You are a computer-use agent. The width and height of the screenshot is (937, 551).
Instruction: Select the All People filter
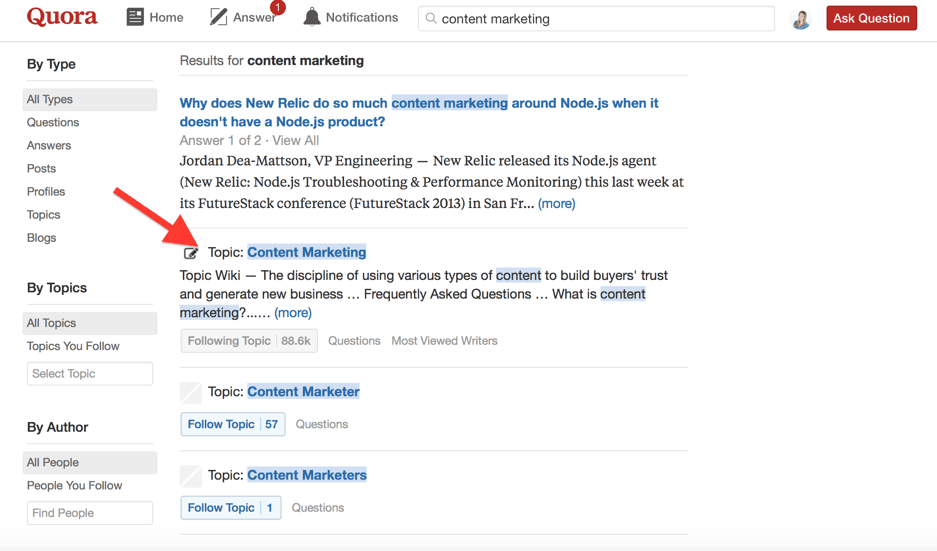pyautogui.click(x=90, y=463)
